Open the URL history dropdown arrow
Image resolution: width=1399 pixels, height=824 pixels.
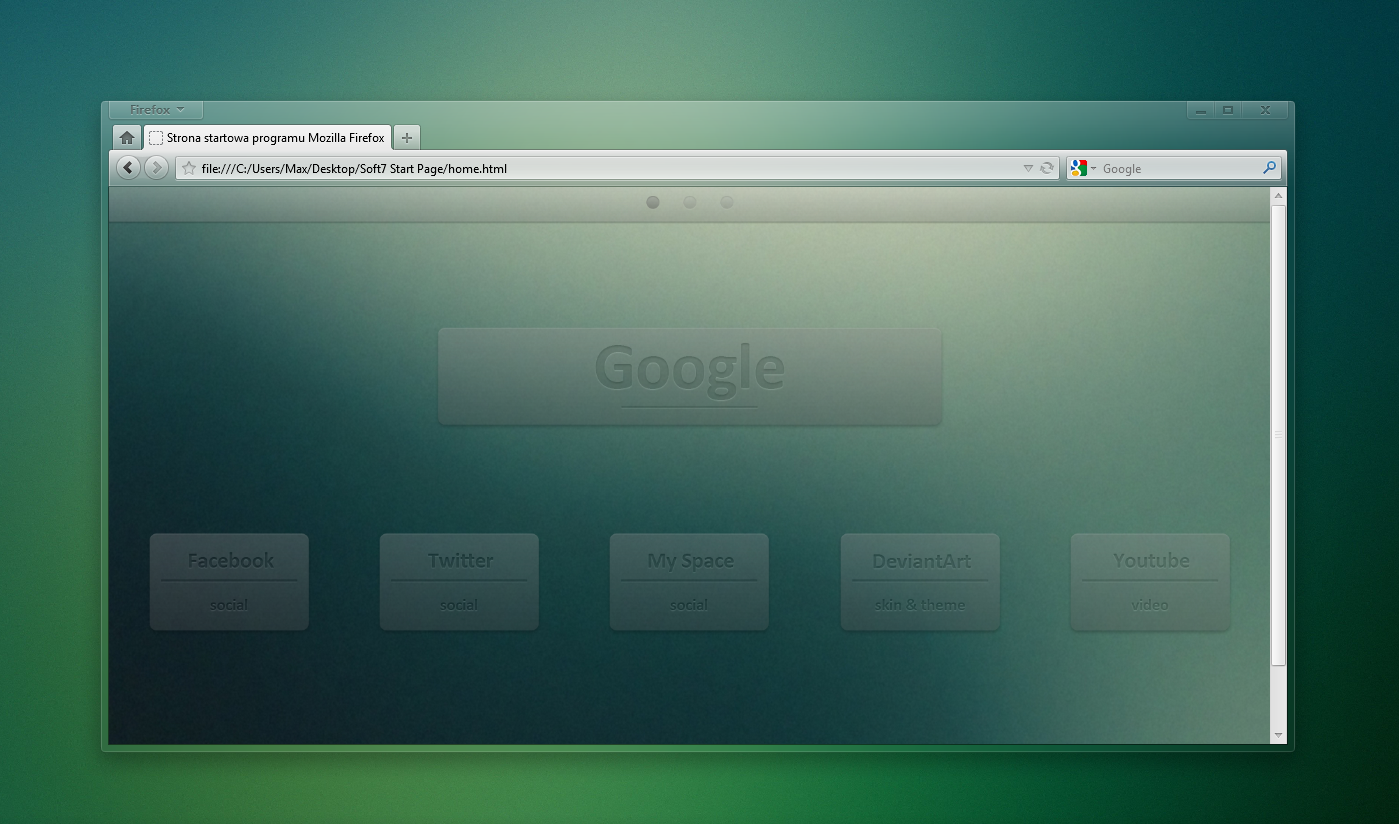point(1028,169)
